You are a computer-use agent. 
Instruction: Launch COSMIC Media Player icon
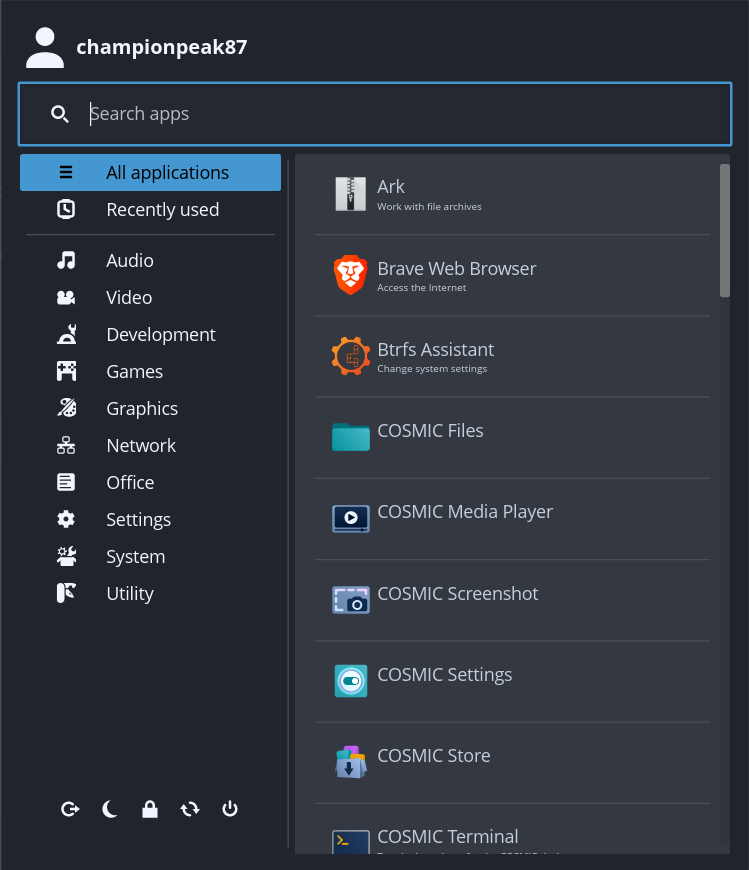click(351, 518)
